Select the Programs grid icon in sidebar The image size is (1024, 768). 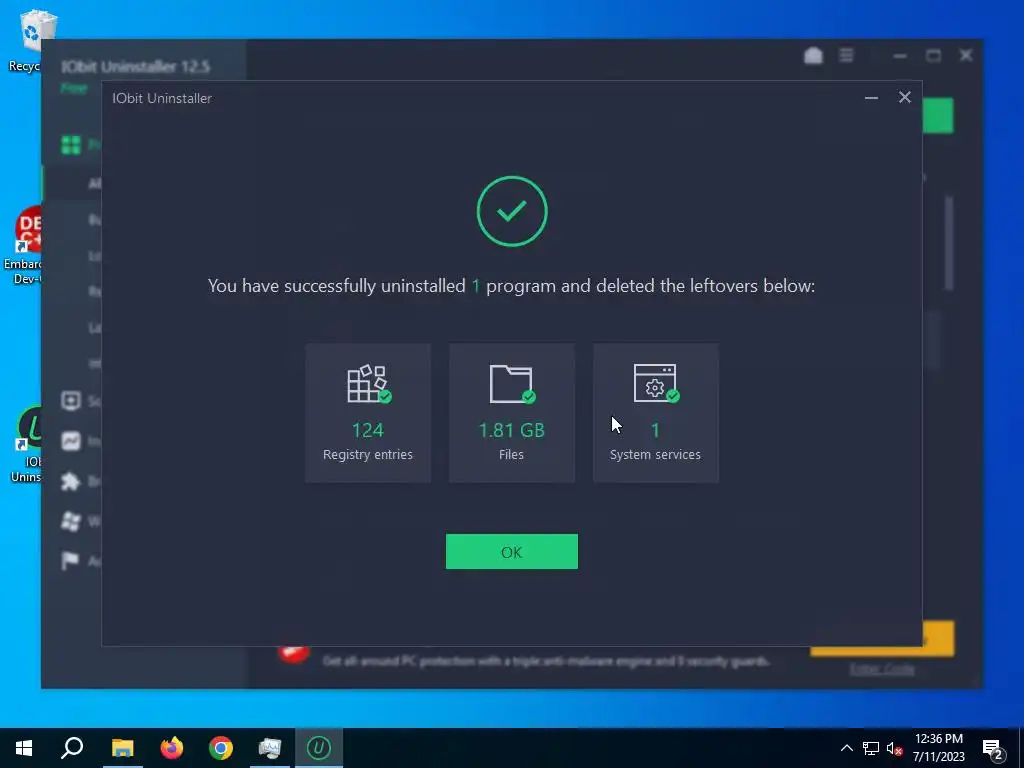point(71,144)
